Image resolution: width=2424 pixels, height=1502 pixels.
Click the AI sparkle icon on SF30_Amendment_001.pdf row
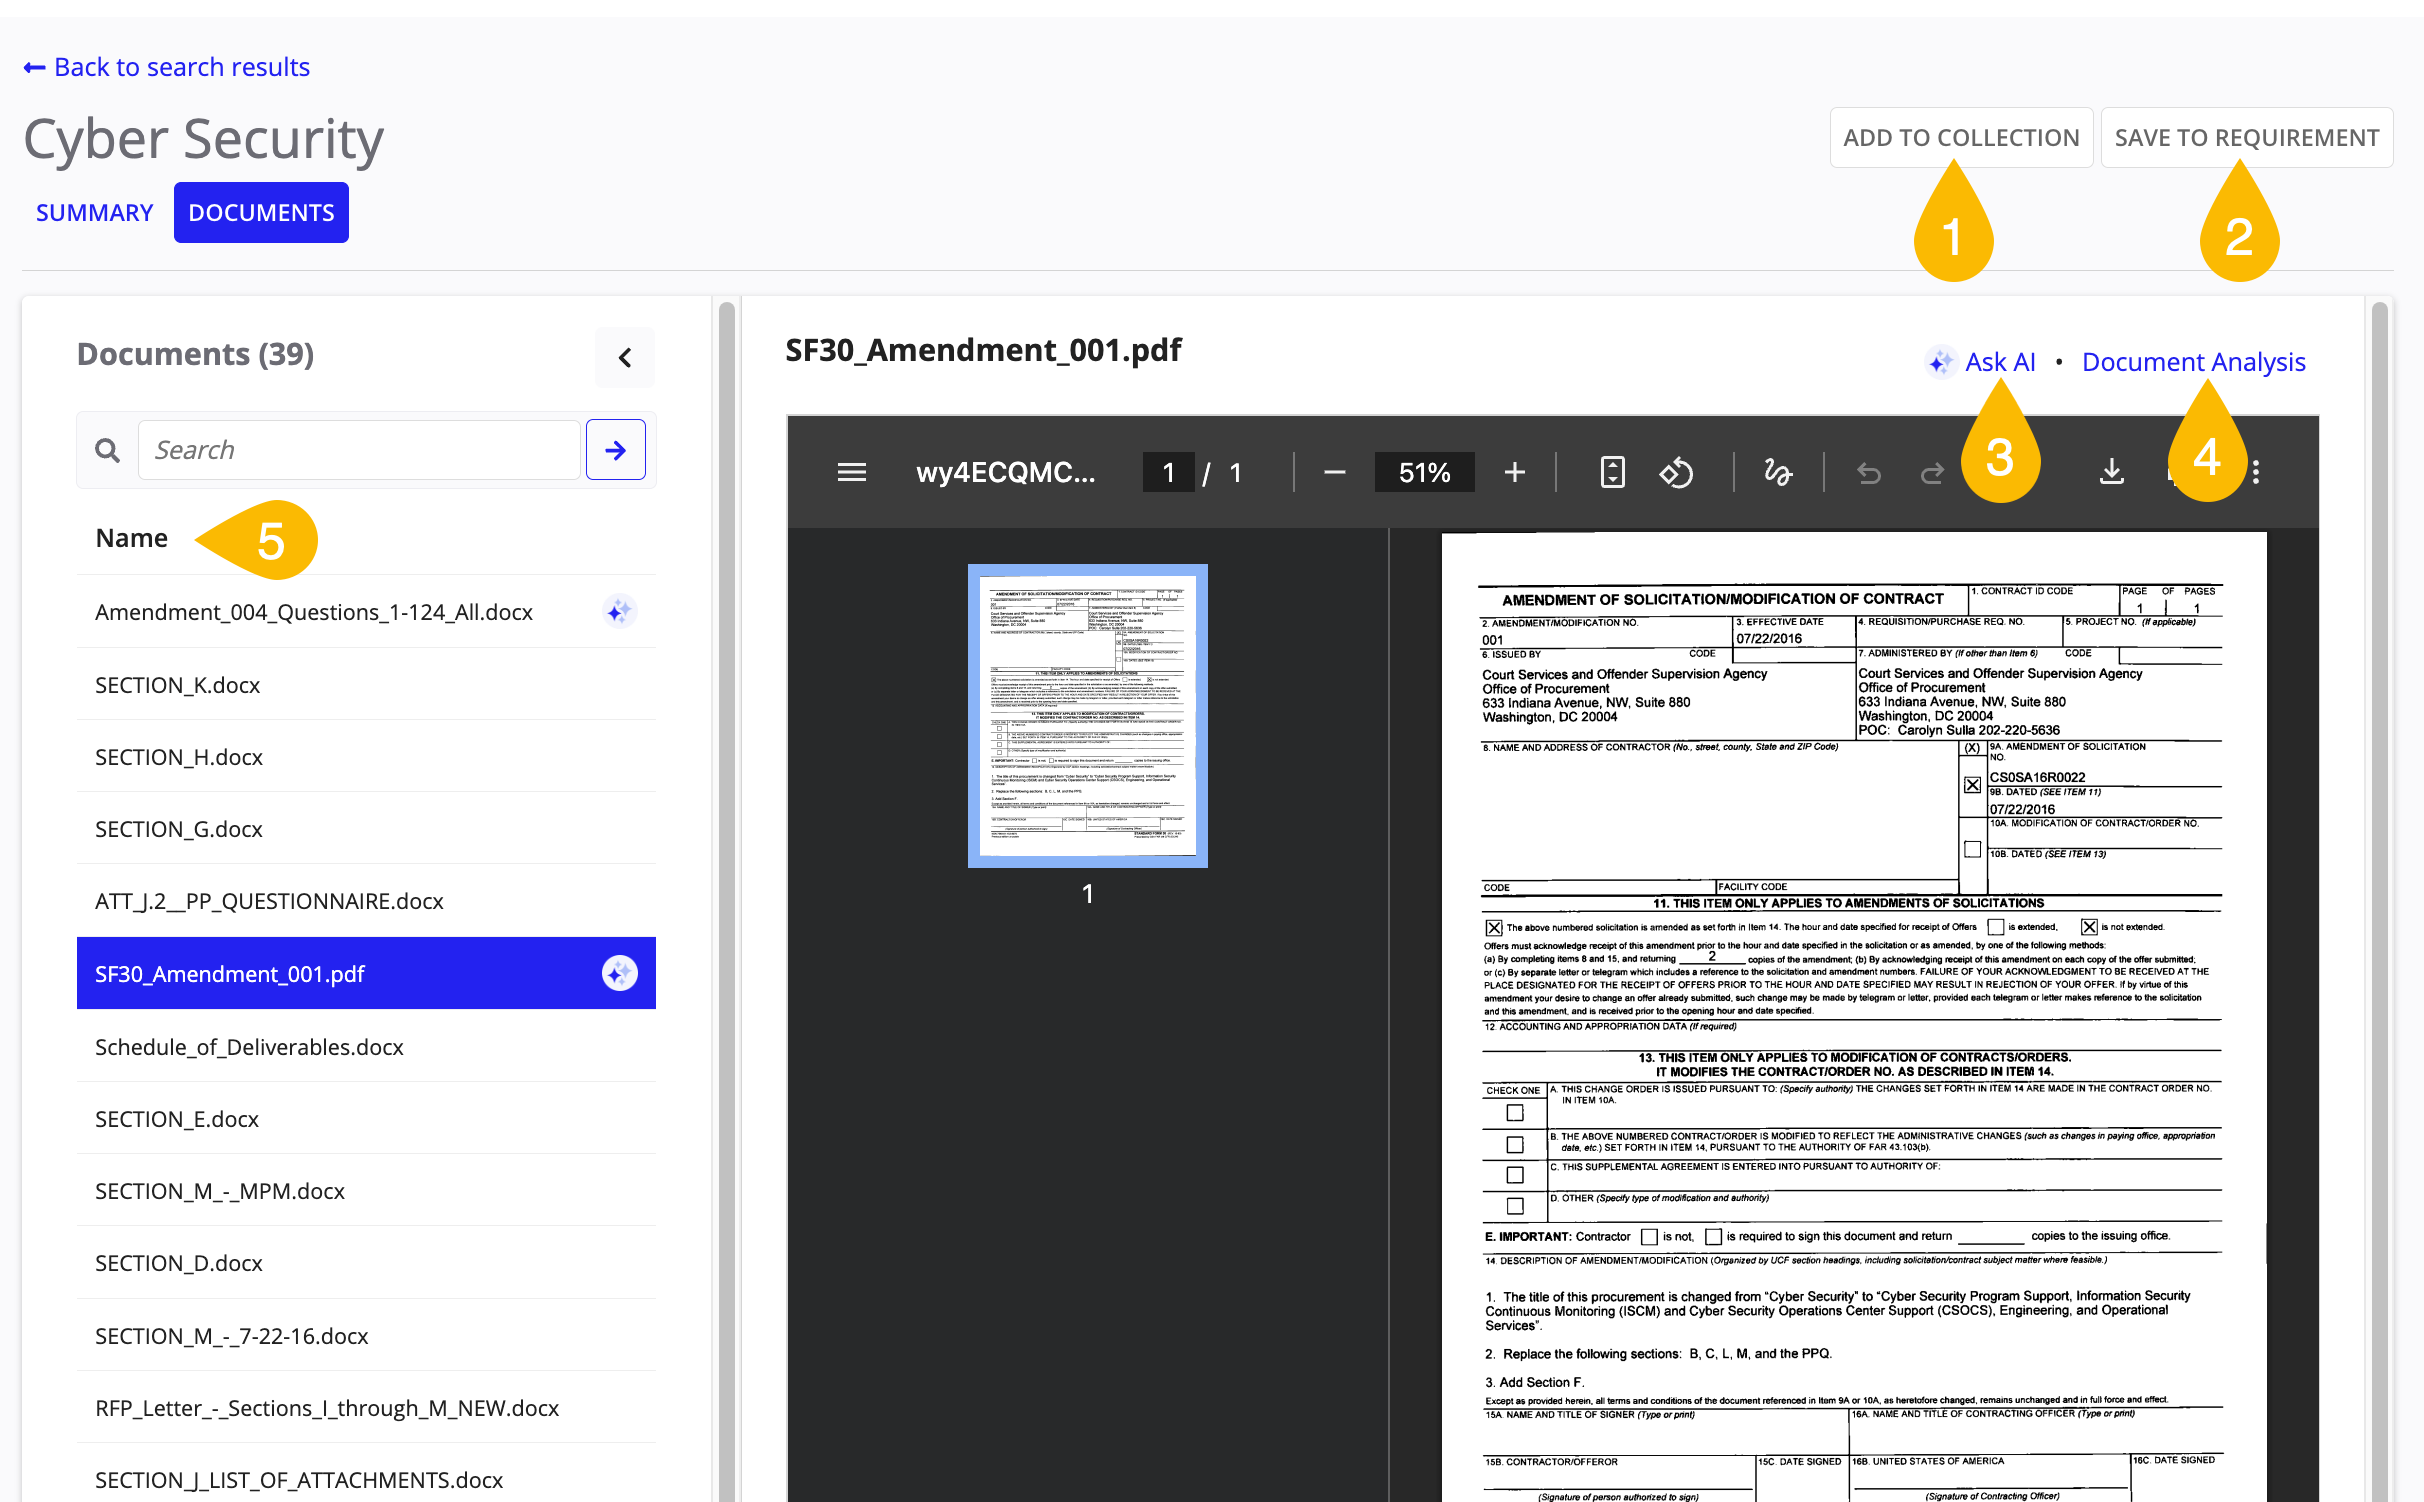619,973
